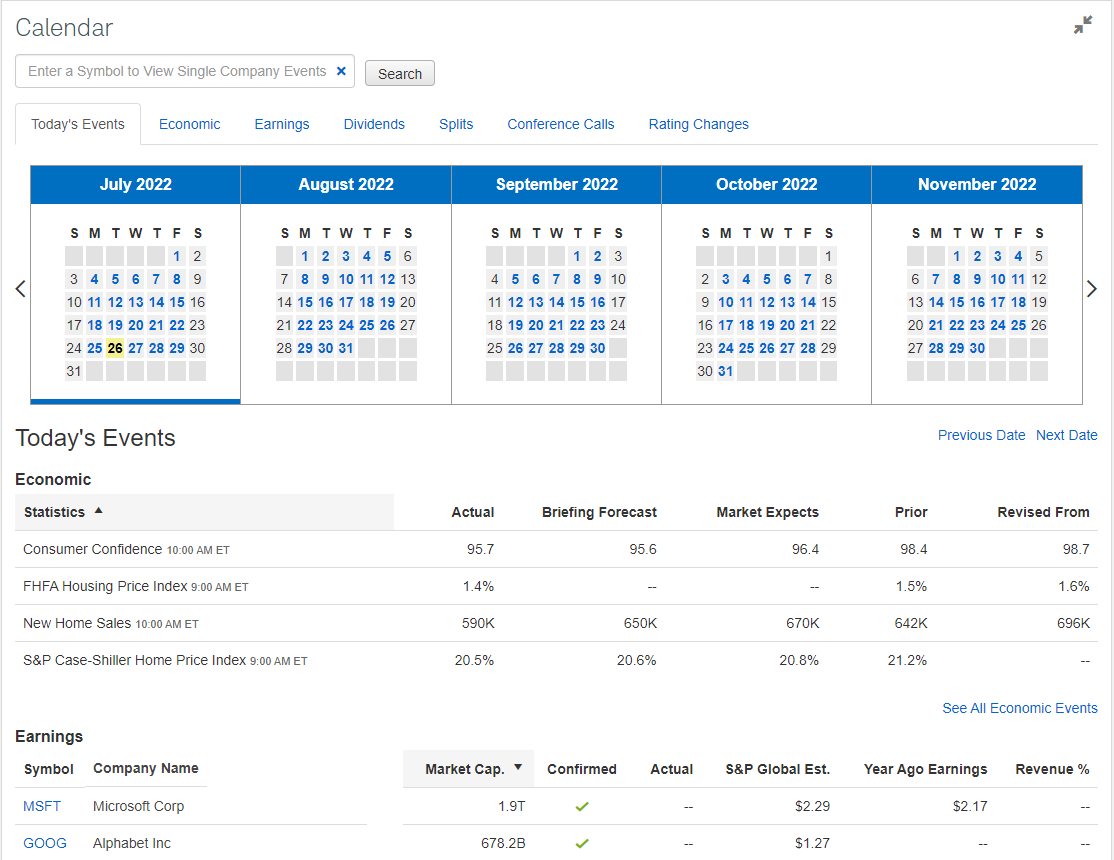Open See All Economic Events link
Viewport: 1114px width, 860px height.
point(1020,708)
